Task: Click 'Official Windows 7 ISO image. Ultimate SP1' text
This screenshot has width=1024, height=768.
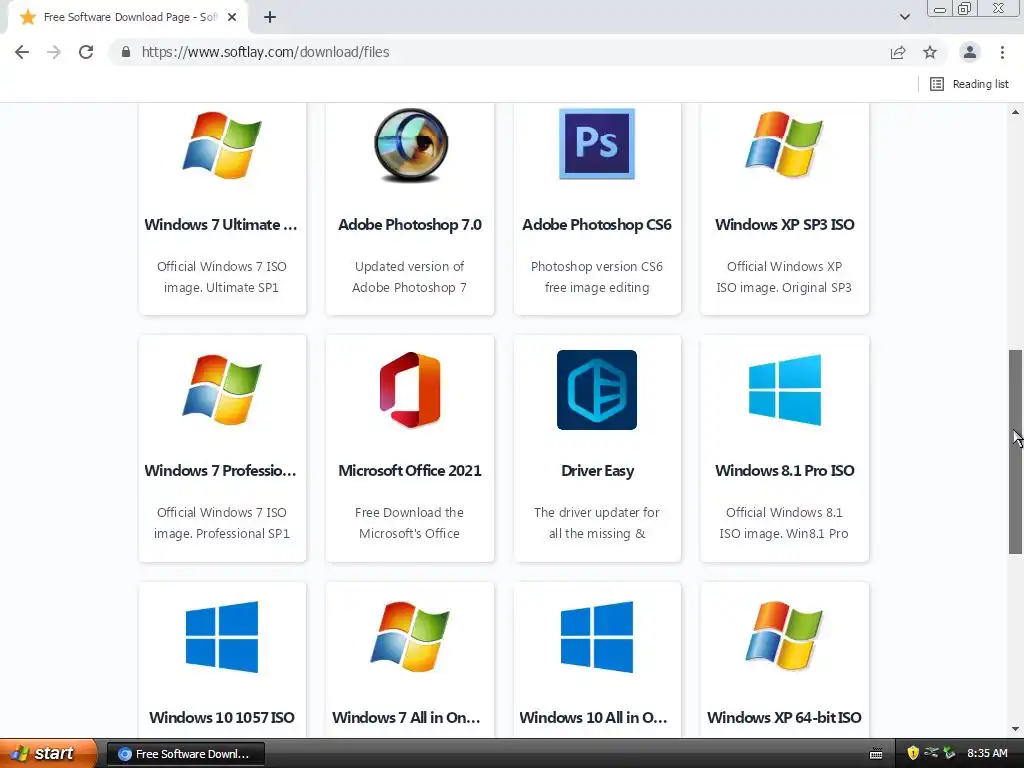Action: pos(221,277)
